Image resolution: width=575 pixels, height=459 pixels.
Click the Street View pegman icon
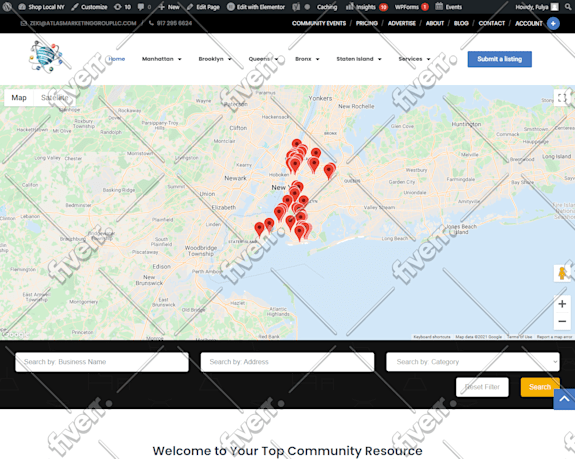pos(562,273)
